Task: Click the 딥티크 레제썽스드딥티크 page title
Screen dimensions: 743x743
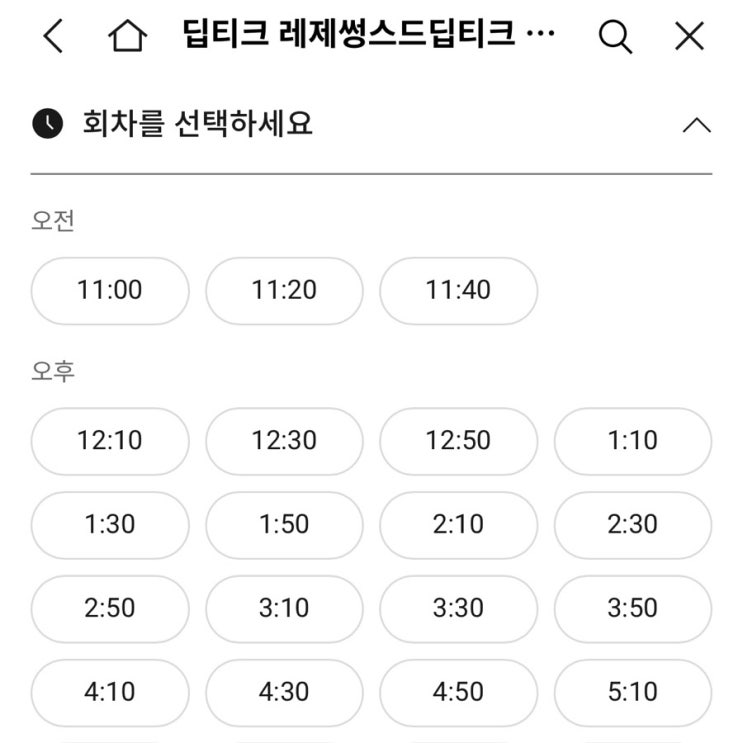Action: click(x=368, y=34)
